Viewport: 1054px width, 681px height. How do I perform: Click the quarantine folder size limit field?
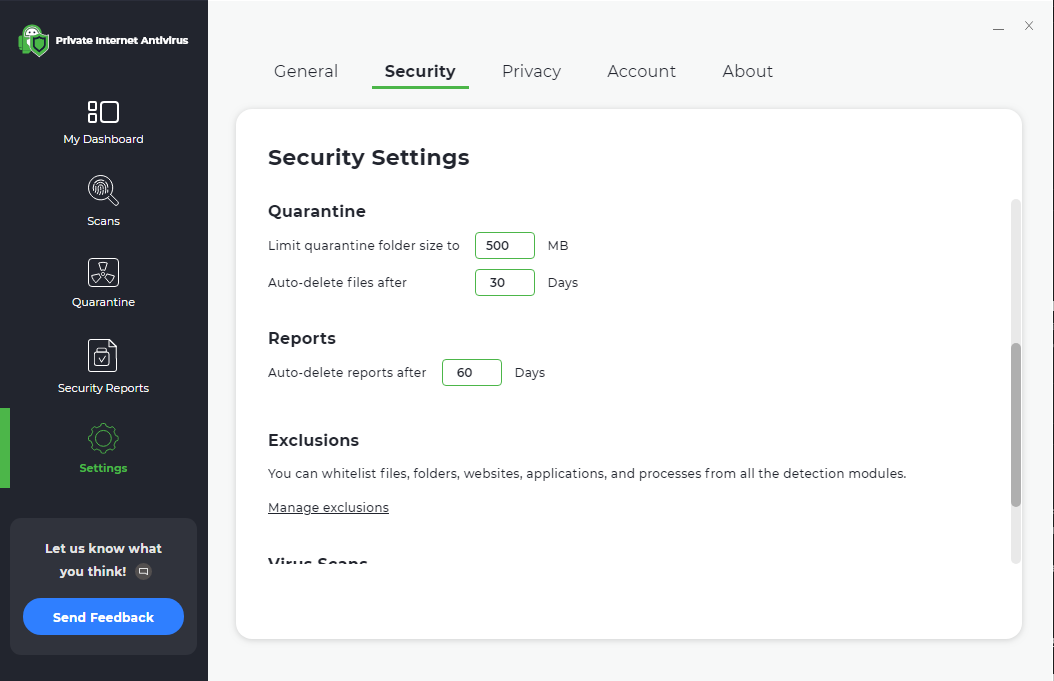pos(505,246)
